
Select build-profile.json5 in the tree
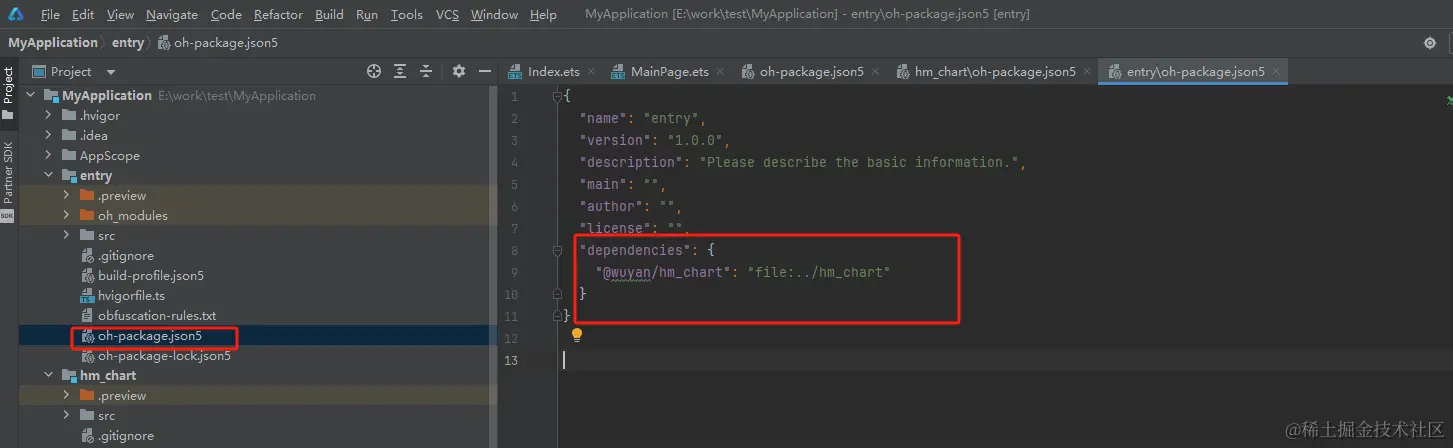(150, 276)
